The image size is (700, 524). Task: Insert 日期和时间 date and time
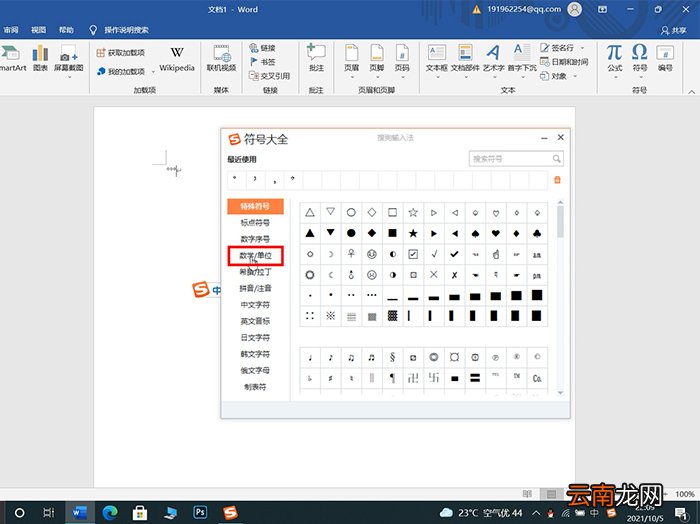(x=564, y=62)
